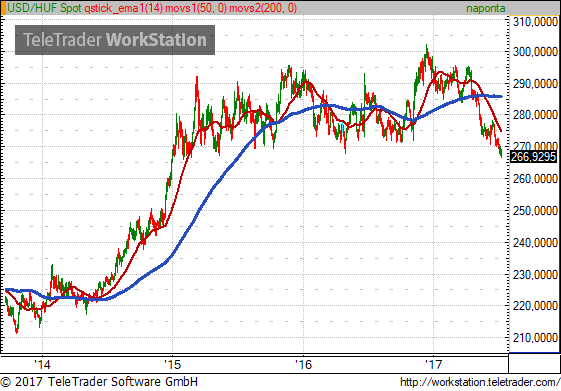Image resolution: width=561 pixels, height=391 pixels.
Task: Open the workstation.teletrader.com link
Action: click(480, 382)
